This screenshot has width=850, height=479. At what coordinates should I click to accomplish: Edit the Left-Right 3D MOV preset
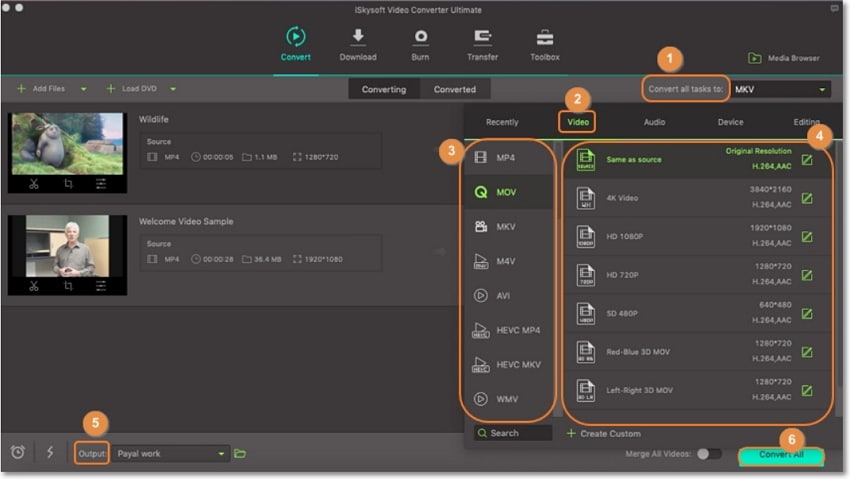click(x=807, y=390)
